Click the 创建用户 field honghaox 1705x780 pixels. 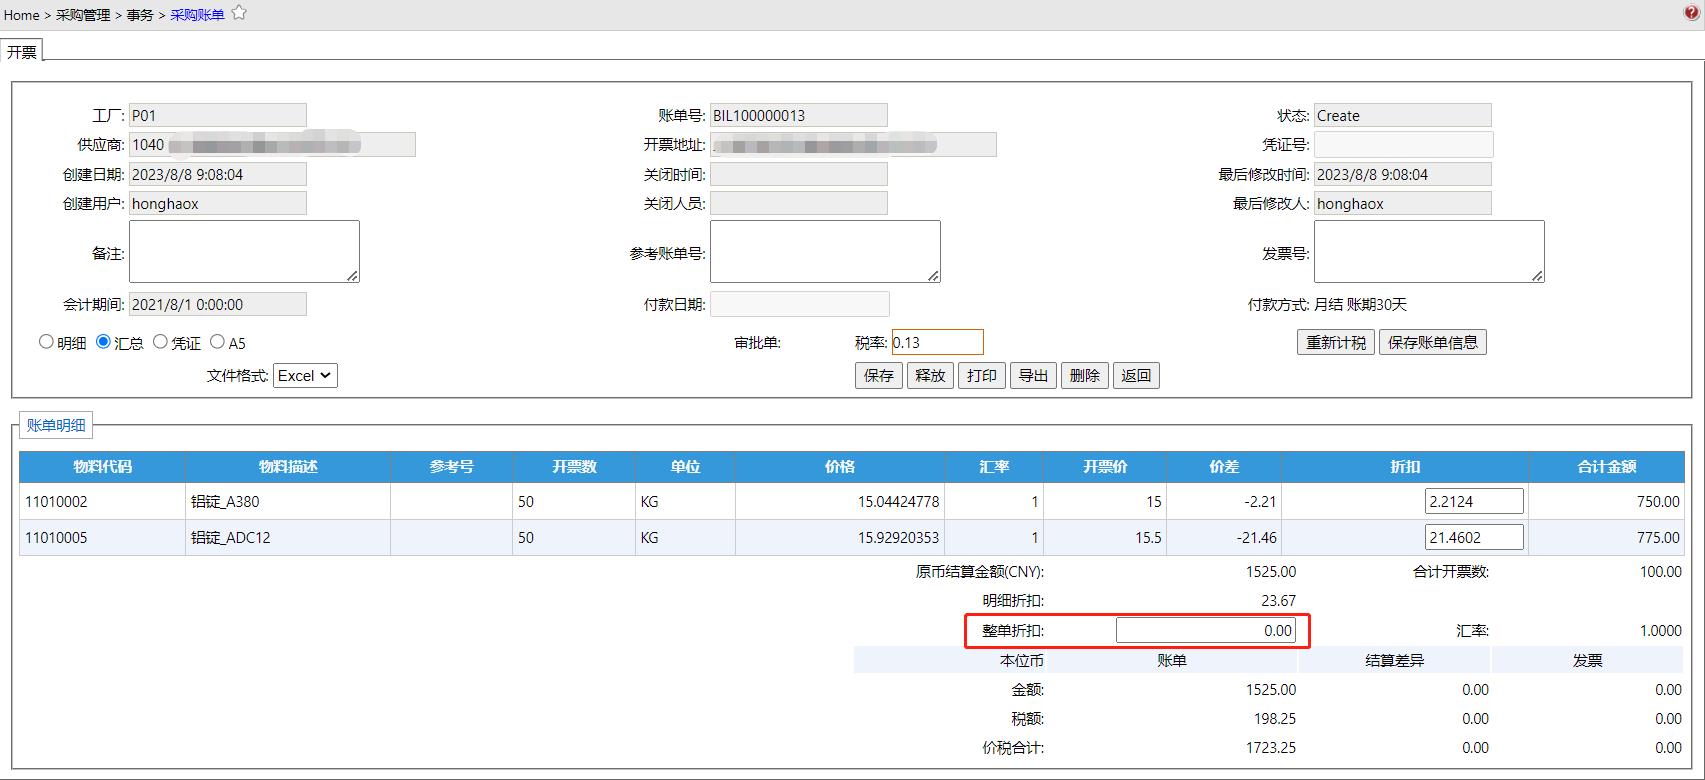coord(218,204)
